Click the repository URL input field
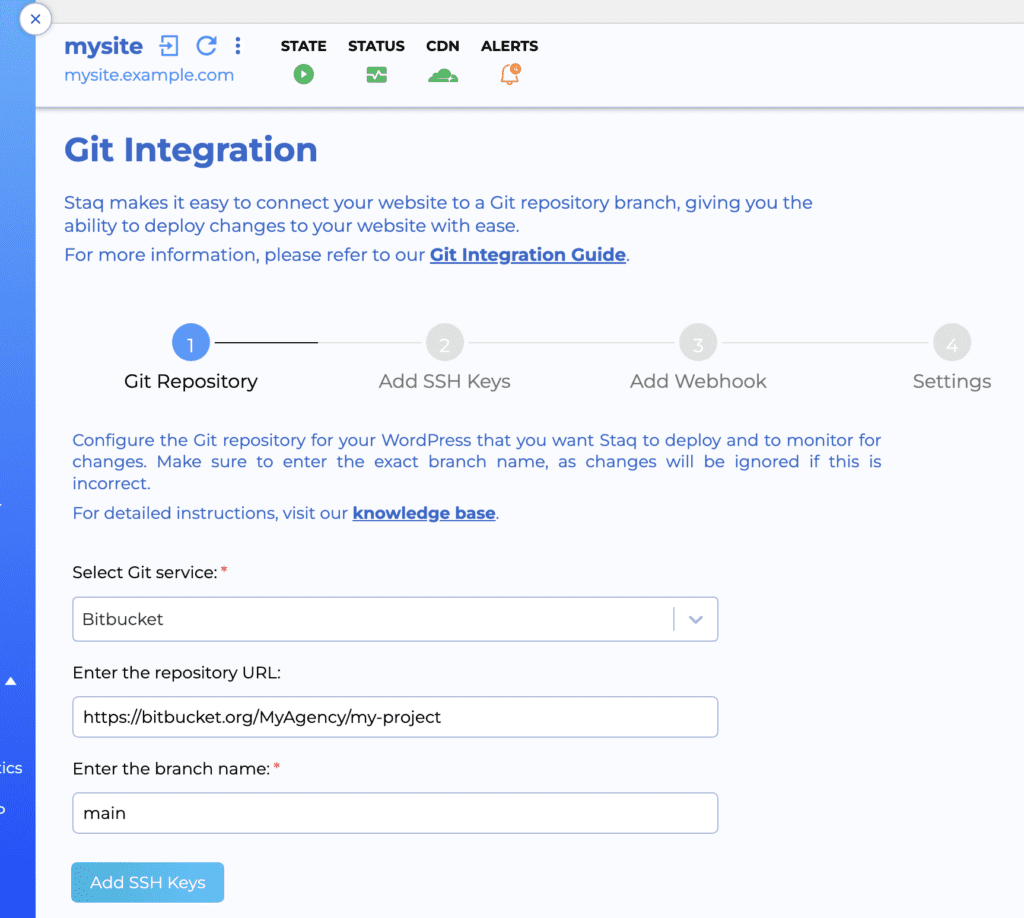1024x918 pixels. coord(395,717)
